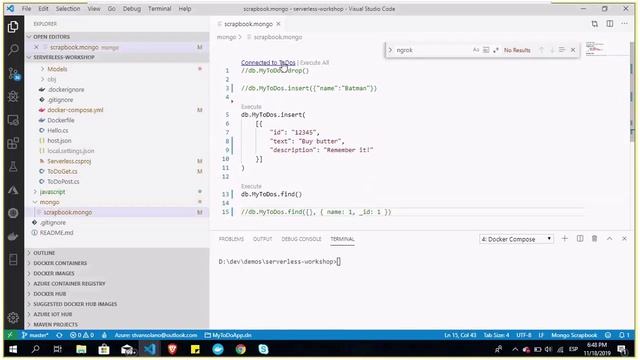The height and width of the screenshot is (360, 640).
Task: Maximize the panel with up chevron
Action: pos(609,239)
